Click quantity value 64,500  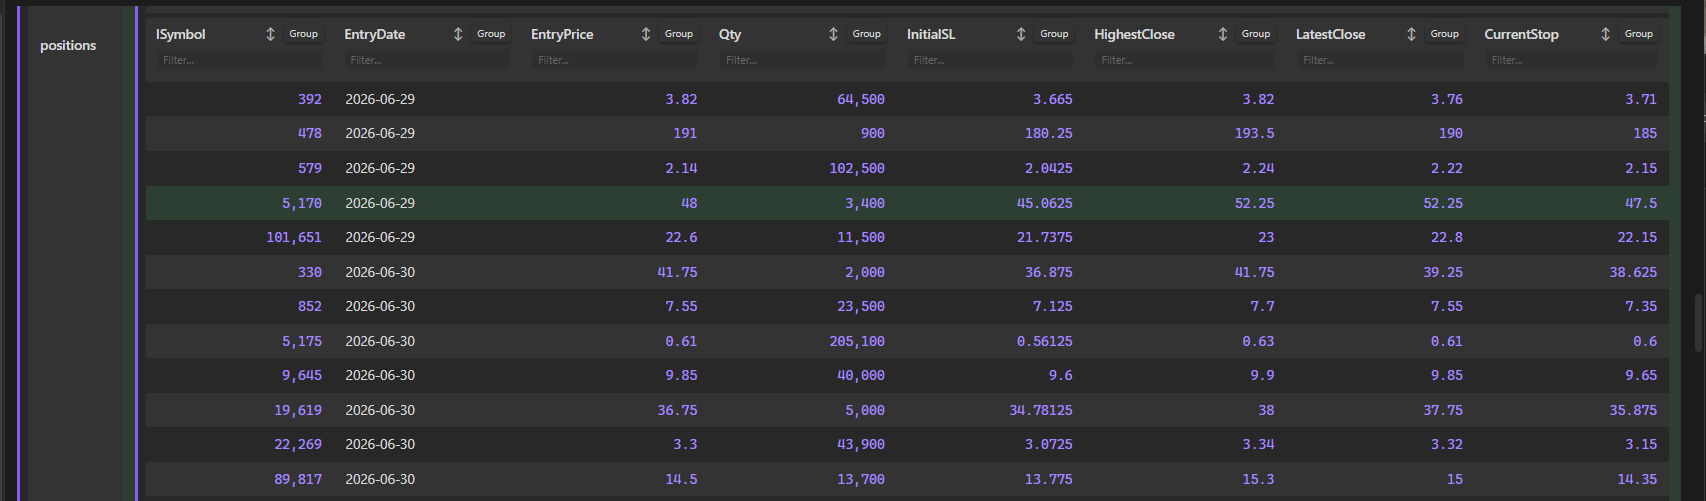(x=861, y=99)
